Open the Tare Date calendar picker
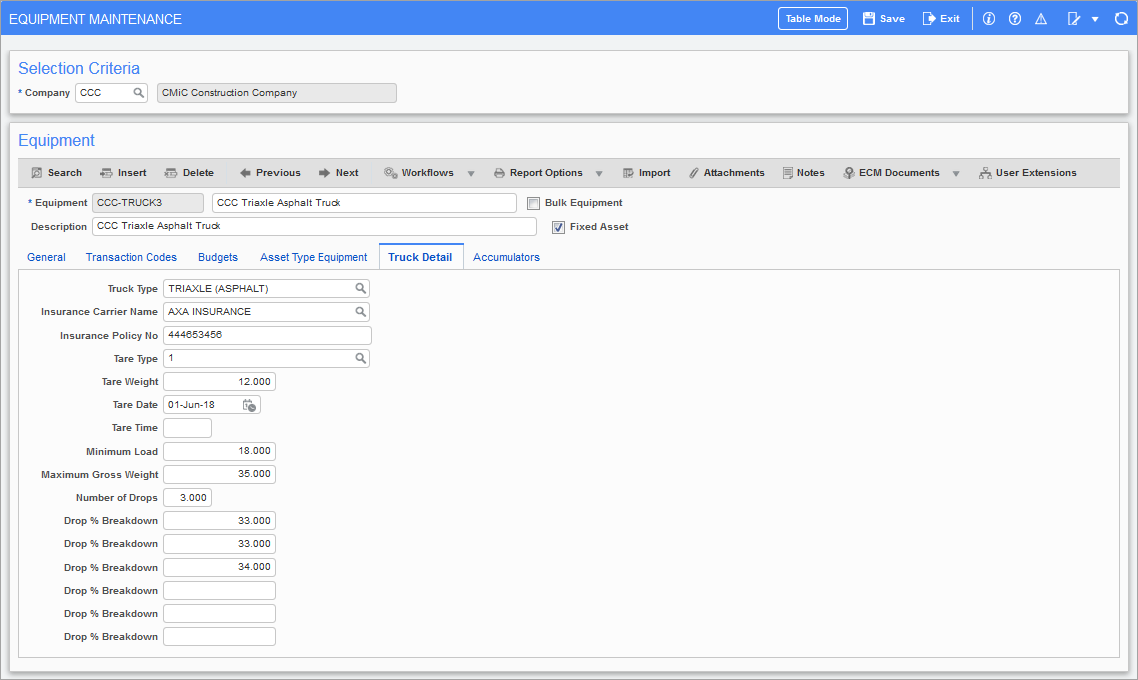1138x680 pixels. pos(249,405)
